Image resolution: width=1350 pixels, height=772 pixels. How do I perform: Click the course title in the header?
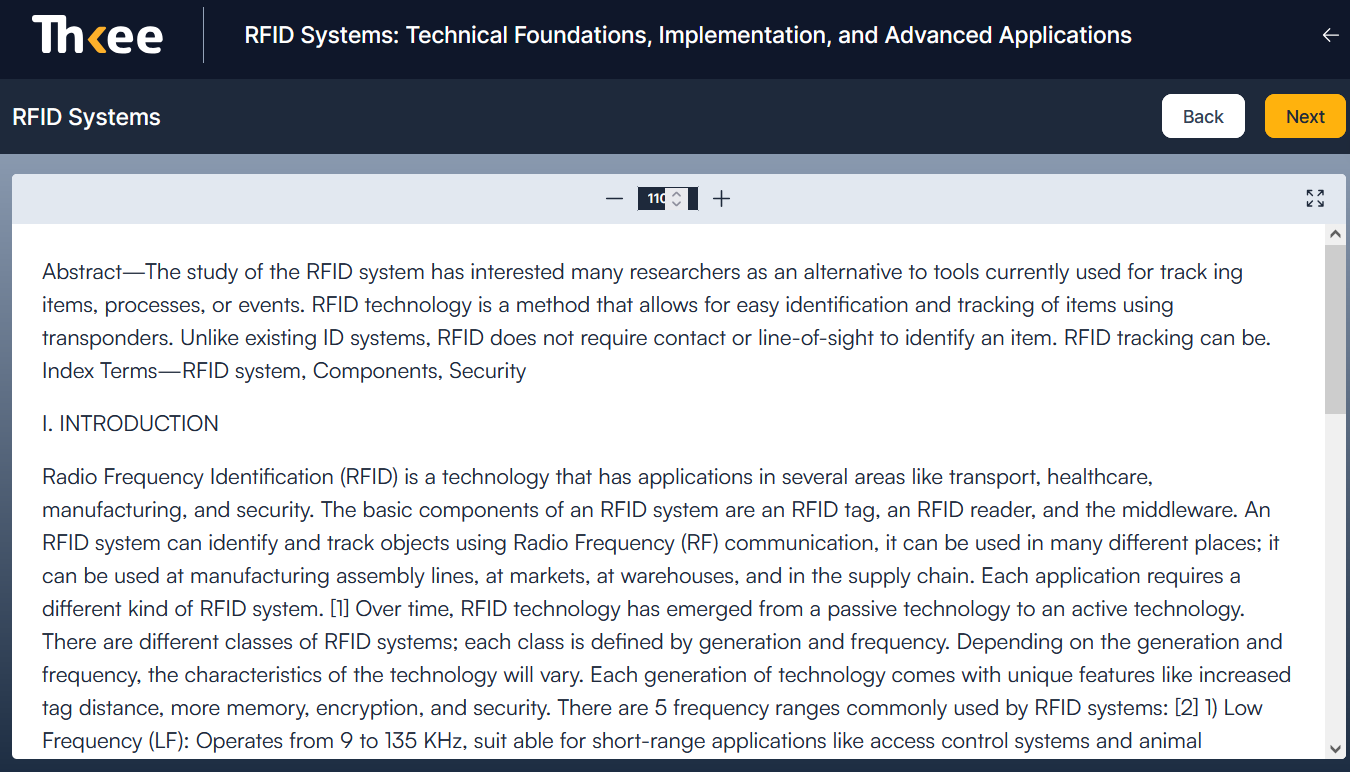688,36
